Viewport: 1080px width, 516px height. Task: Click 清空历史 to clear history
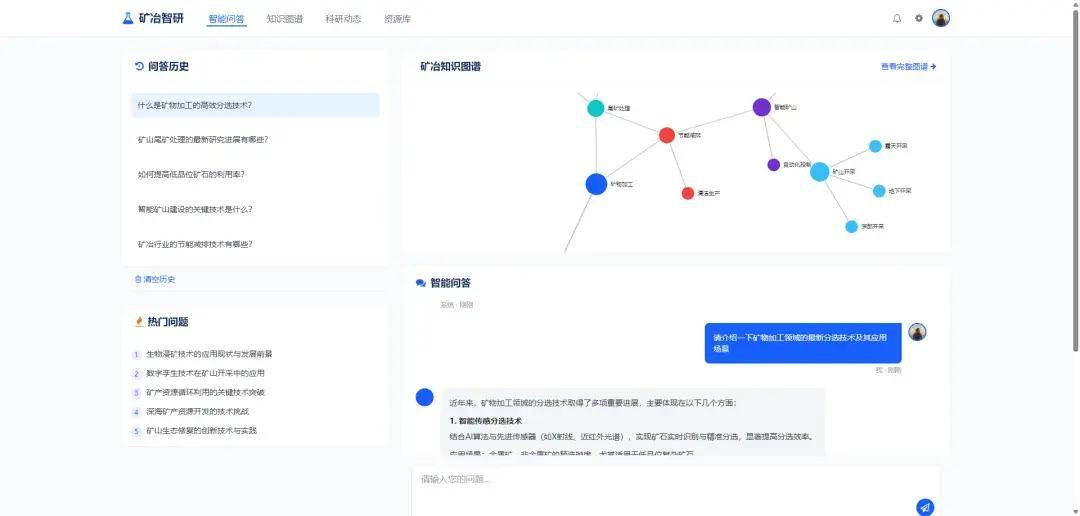tap(155, 279)
